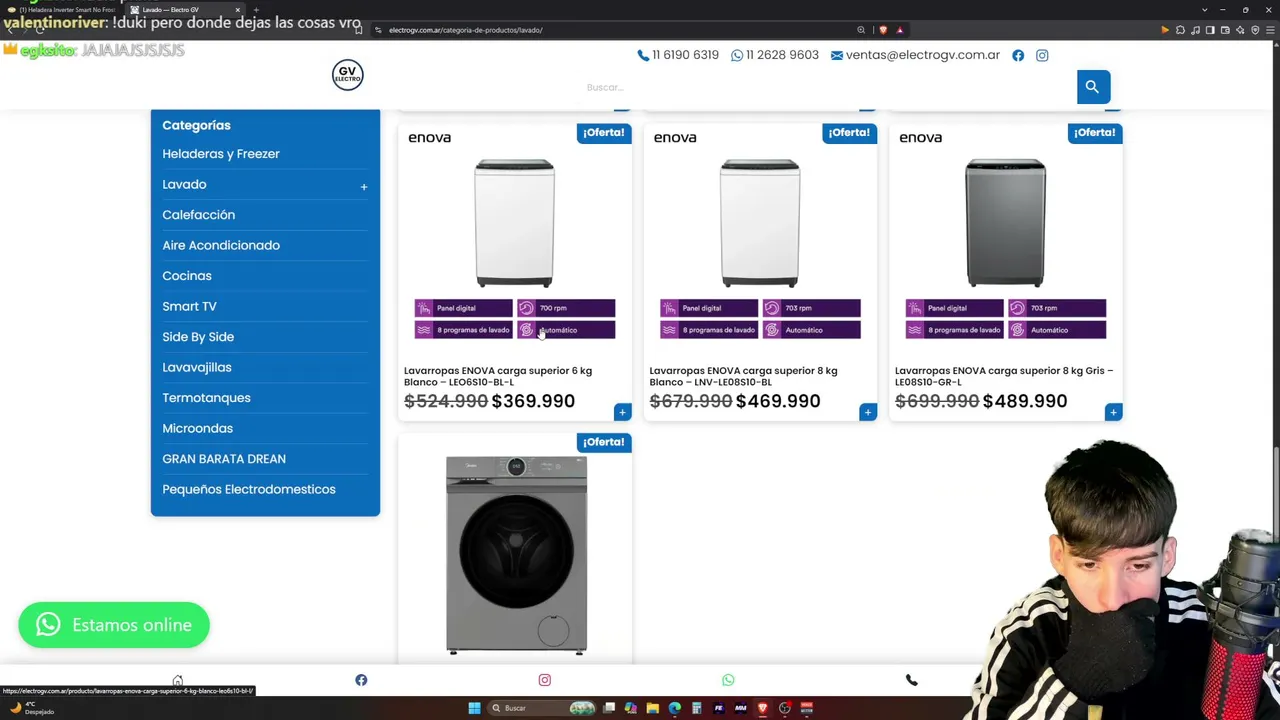This screenshot has height=720, width=1280.
Task: Click the $369.990 sale price
Action: click(533, 401)
